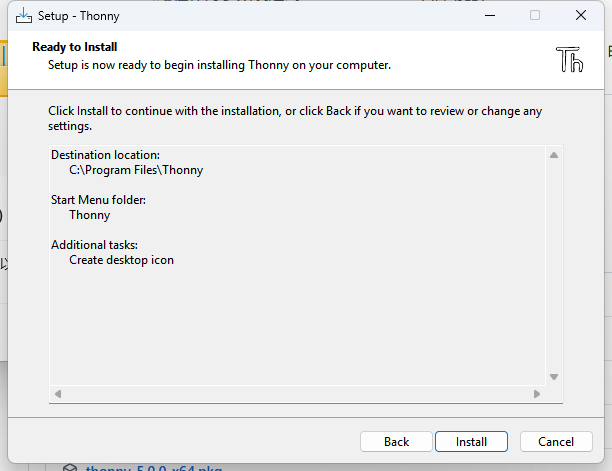The image size is (612, 471).
Task: Click the scroll up arrow in summary box
Action: tap(554, 155)
